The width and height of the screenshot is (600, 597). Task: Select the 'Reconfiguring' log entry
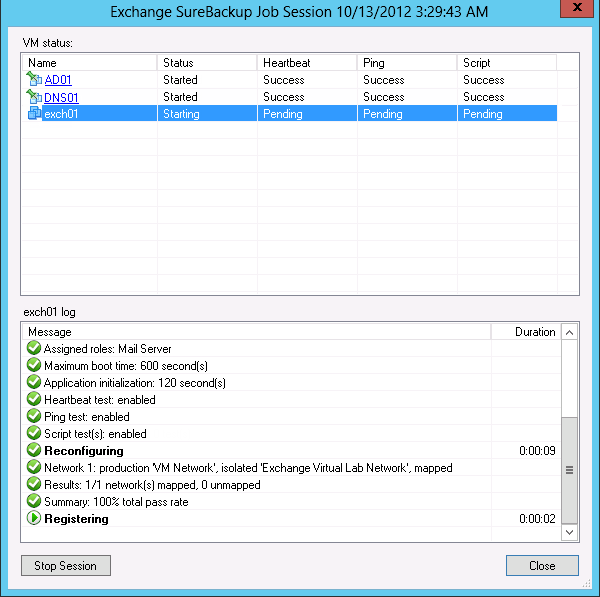[292, 450]
